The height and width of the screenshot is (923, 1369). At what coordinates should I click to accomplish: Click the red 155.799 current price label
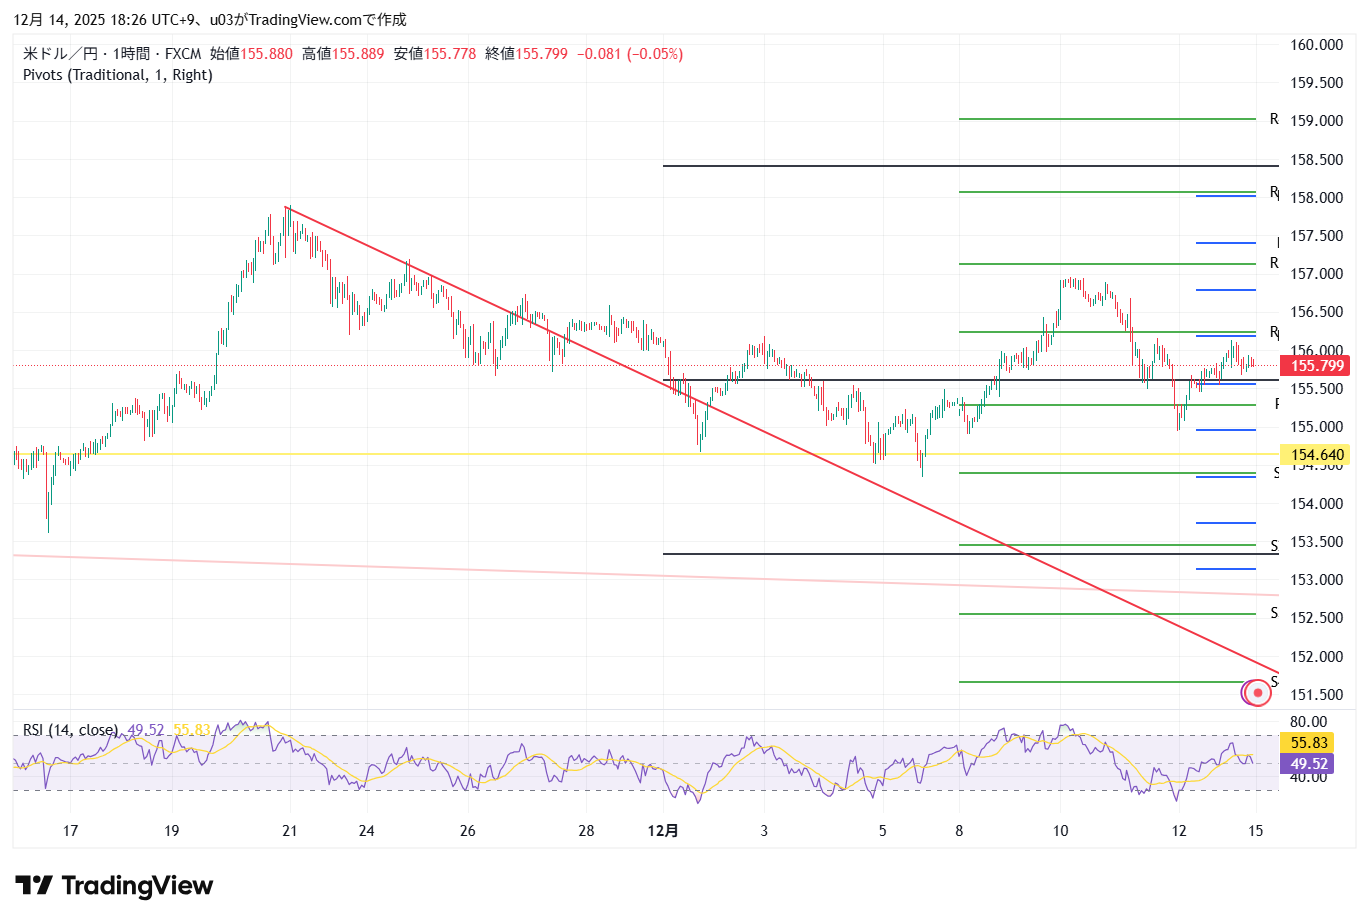pos(1316,366)
